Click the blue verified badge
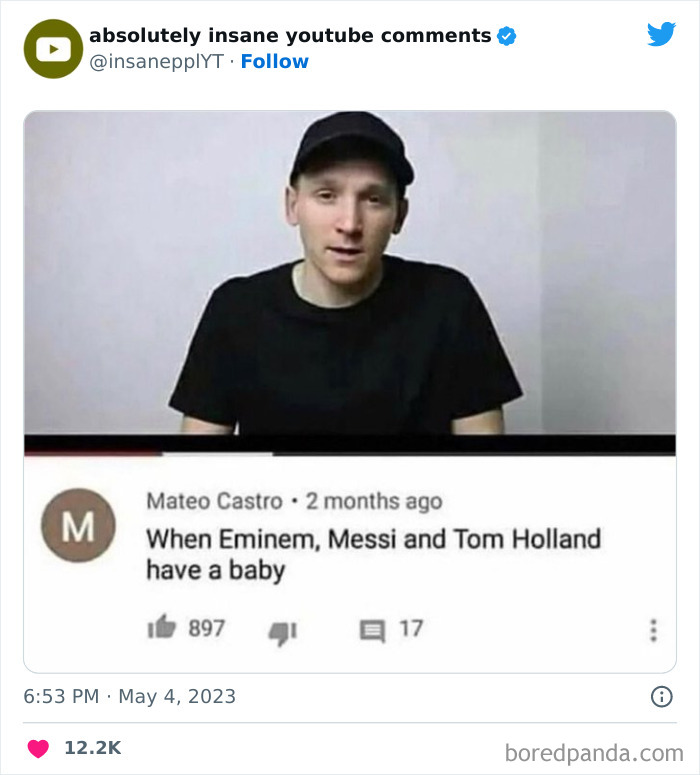The image size is (700, 775). pos(506,36)
